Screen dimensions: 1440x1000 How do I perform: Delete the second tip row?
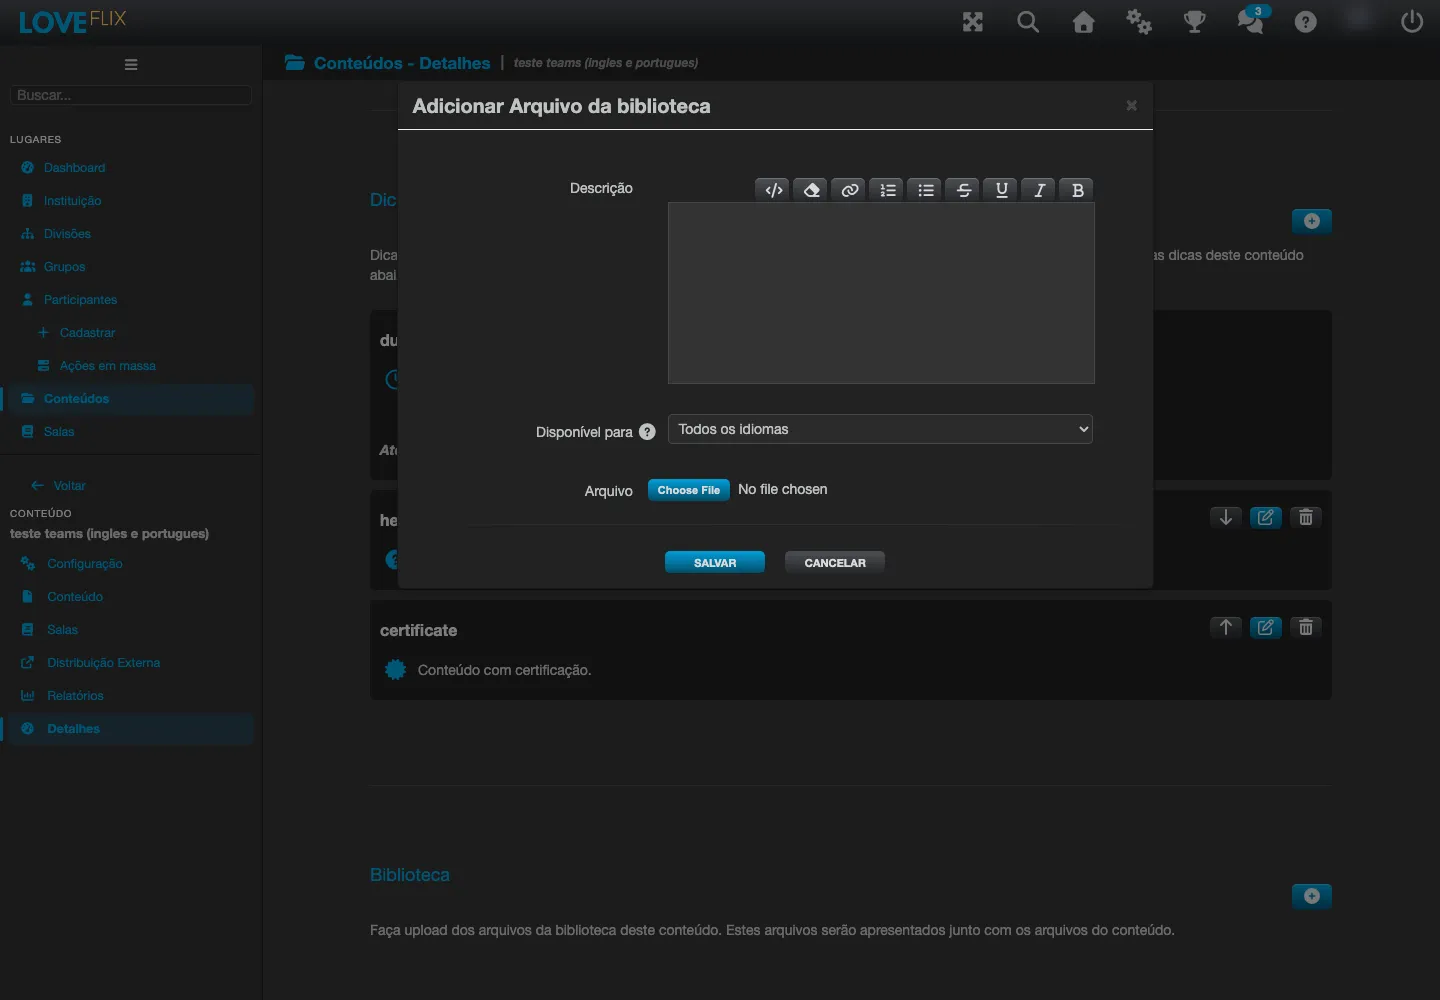(1306, 517)
